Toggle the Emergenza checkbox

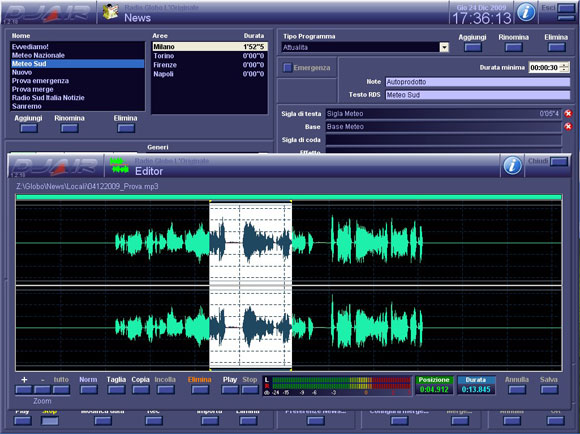tap(287, 68)
